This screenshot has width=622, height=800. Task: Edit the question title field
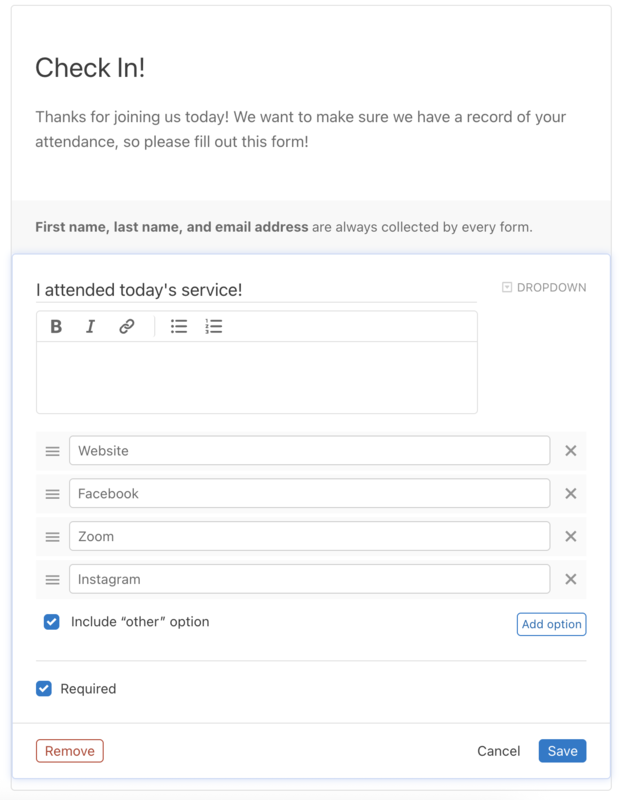pyautogui.click(x=256, y=290)
